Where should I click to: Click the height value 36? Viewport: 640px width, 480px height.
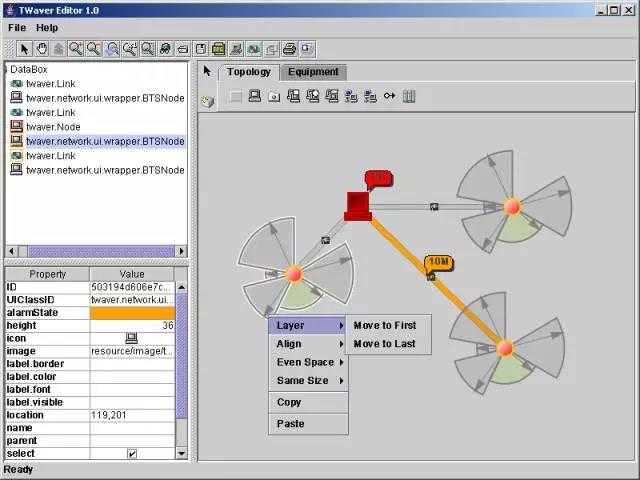click(x=132, y=326)
